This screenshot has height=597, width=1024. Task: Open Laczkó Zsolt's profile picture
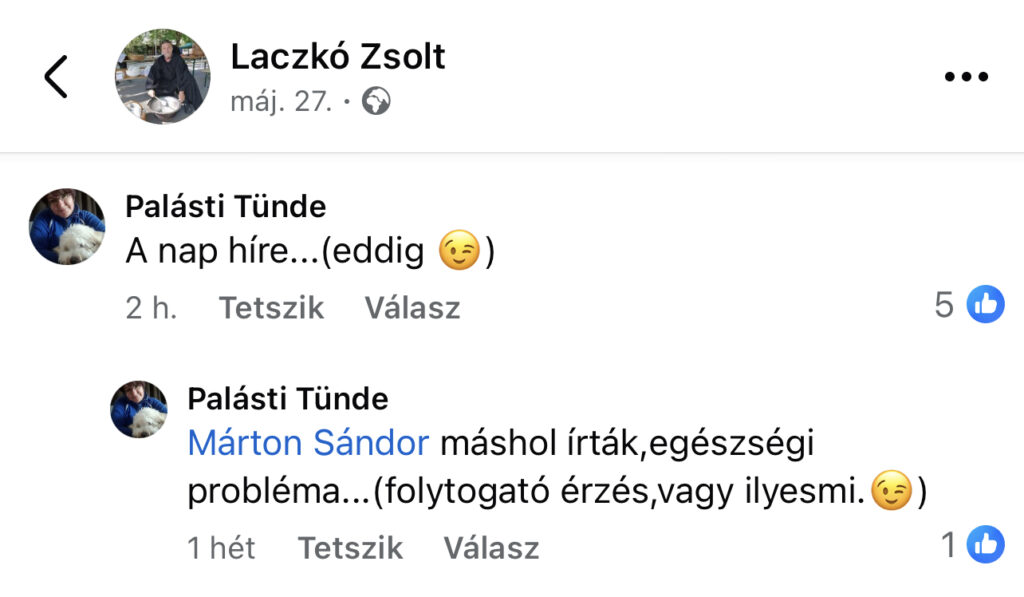[163, 76]
